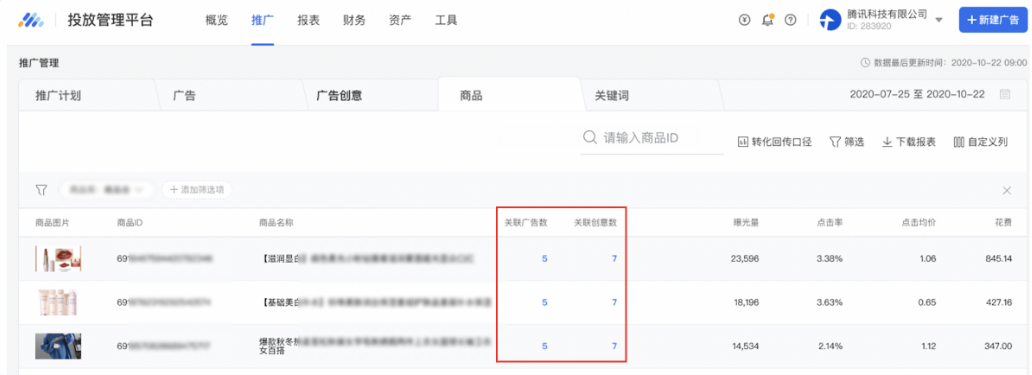Click the 曝光量 column header

(746, 222)
